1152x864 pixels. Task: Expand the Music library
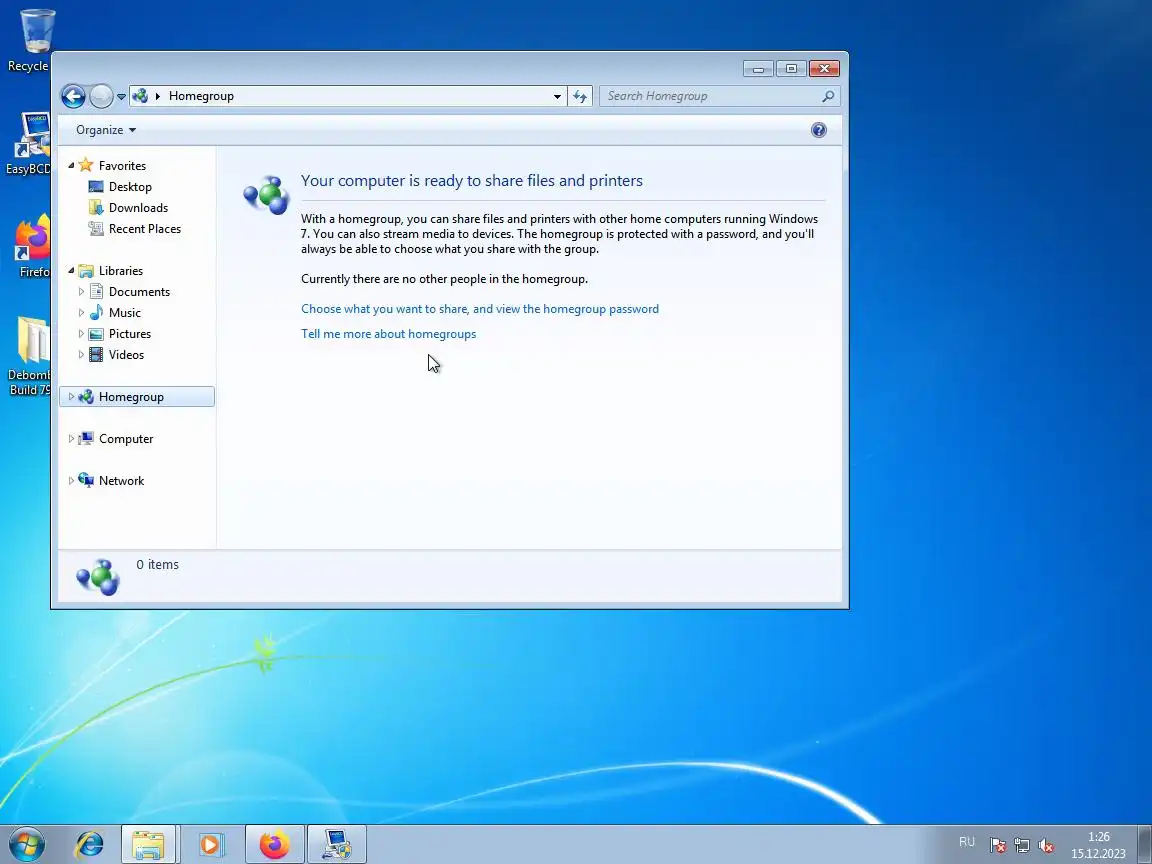(x=81, y=313)
